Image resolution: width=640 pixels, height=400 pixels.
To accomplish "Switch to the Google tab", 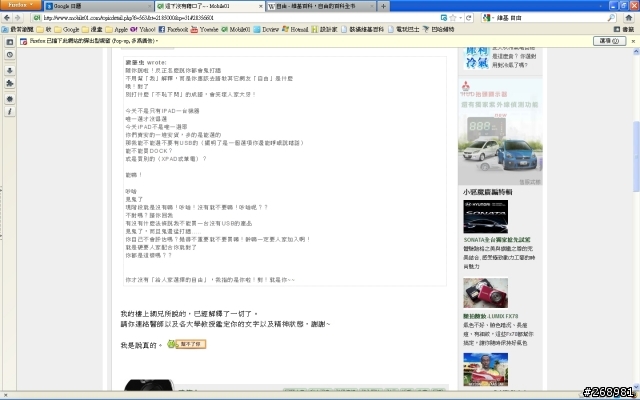I will click(x=99, y=6).
